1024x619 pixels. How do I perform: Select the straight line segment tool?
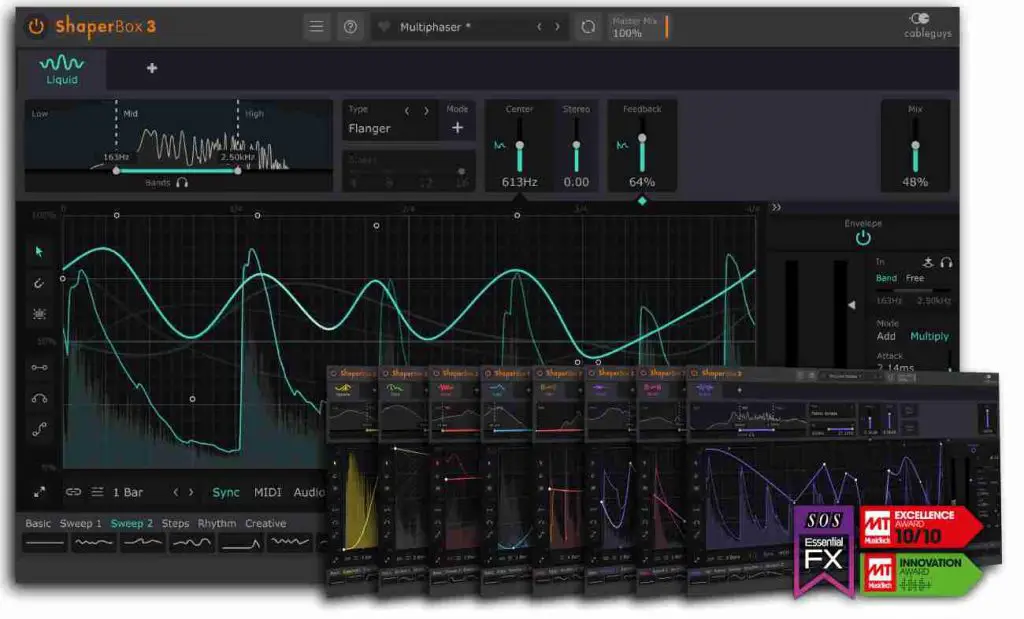coord(39,368)
